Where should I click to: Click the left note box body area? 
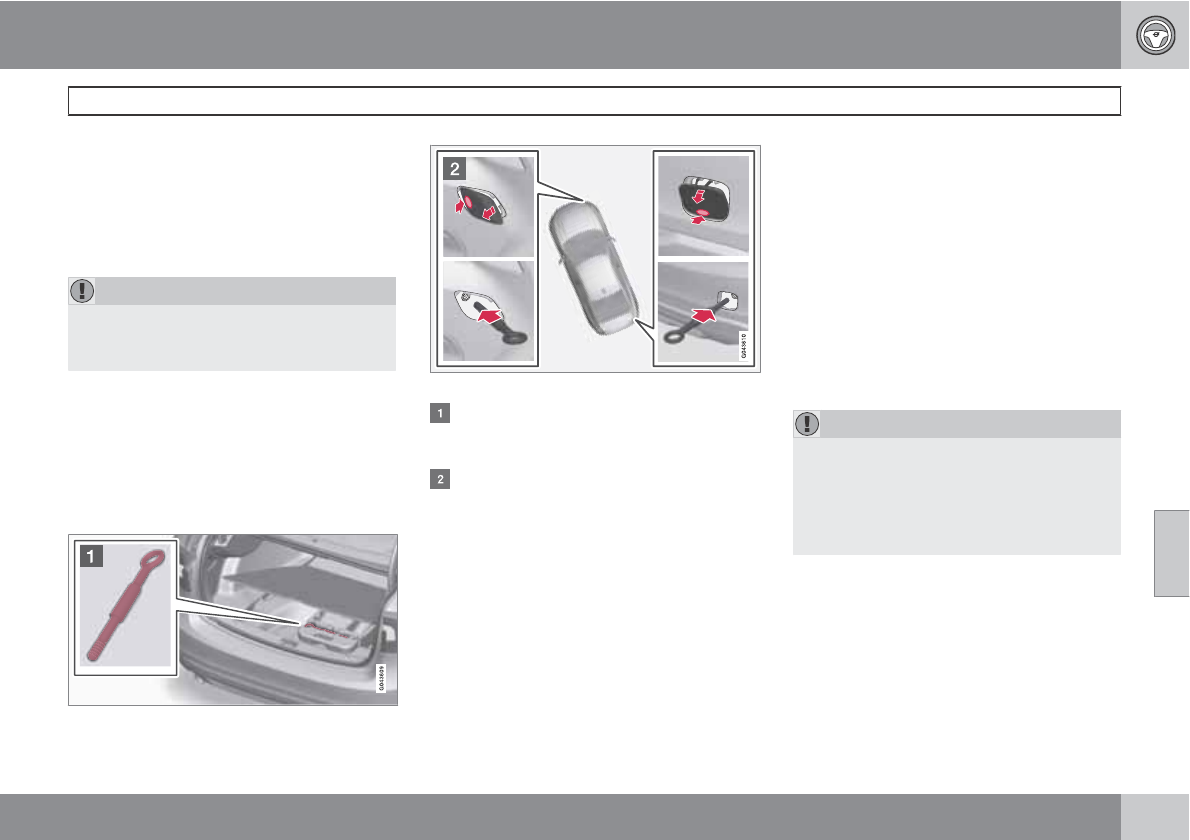pos(232,338)
